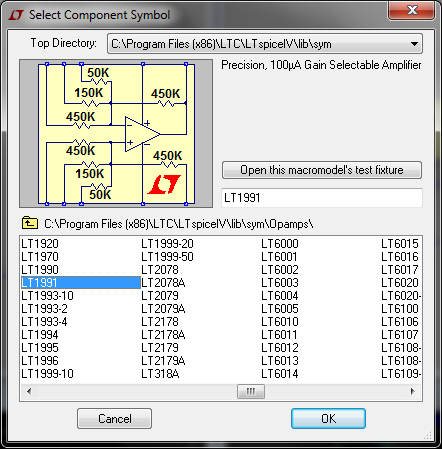This screenshot has height=449, width=442.
Task: Select LT2179A in the list
Action: click(x=163, y=361)
